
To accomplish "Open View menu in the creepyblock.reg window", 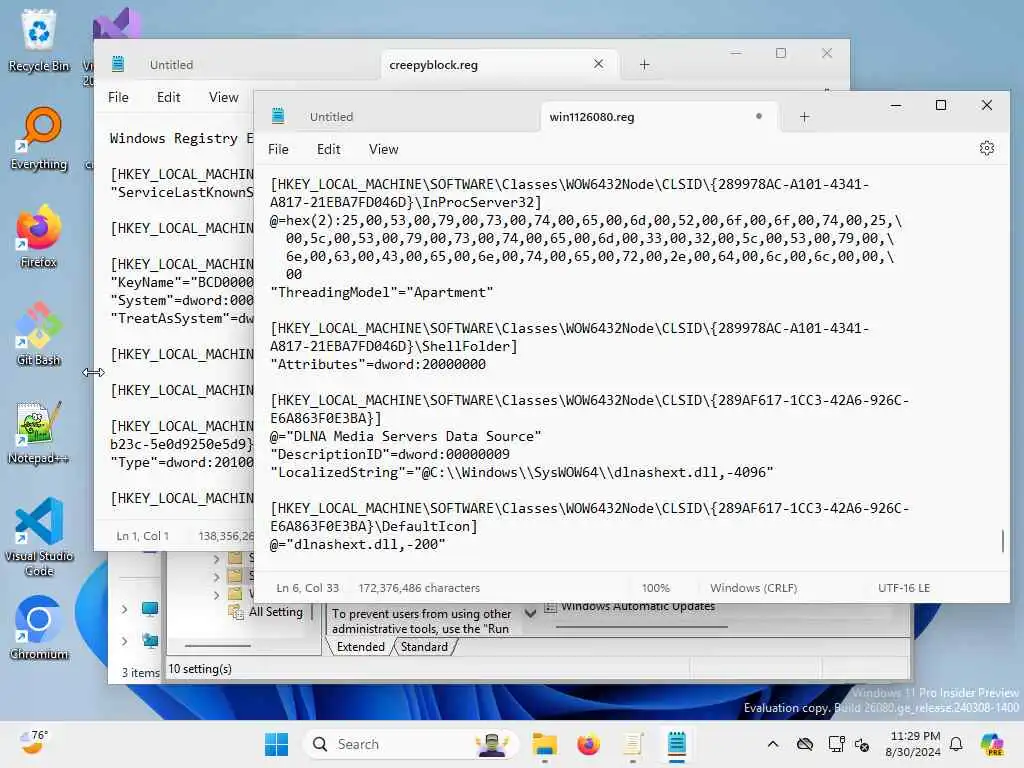I will [x=223, y=97].
